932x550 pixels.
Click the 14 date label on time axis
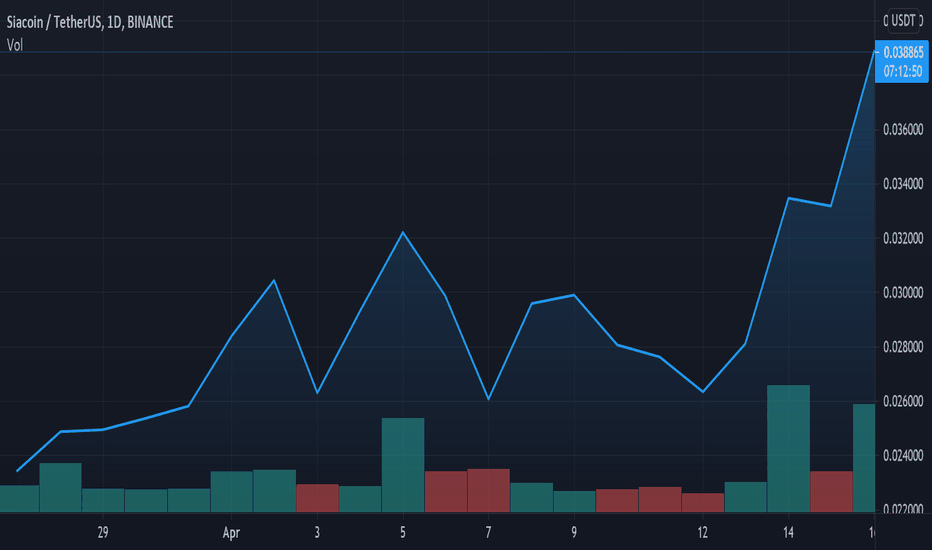coord(788,532)
